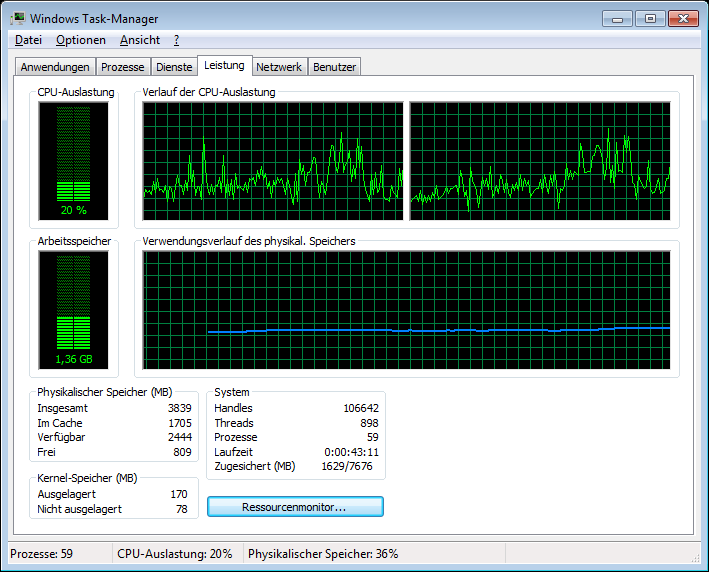This screenshot has height=572, width=709.
Task: Minimize the Task-Manager window
Action: pyautogui.click(x=617, y=19)
